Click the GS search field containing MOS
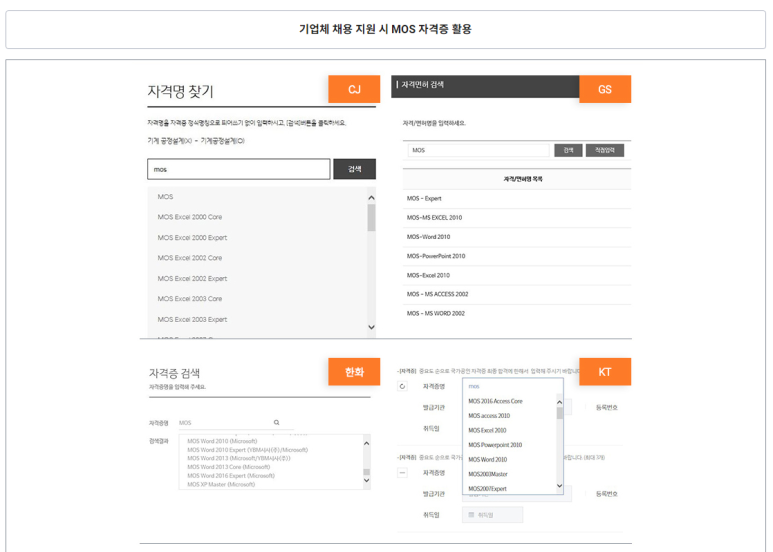The width and height of the screenshot is (773, 552). point(478,150)
